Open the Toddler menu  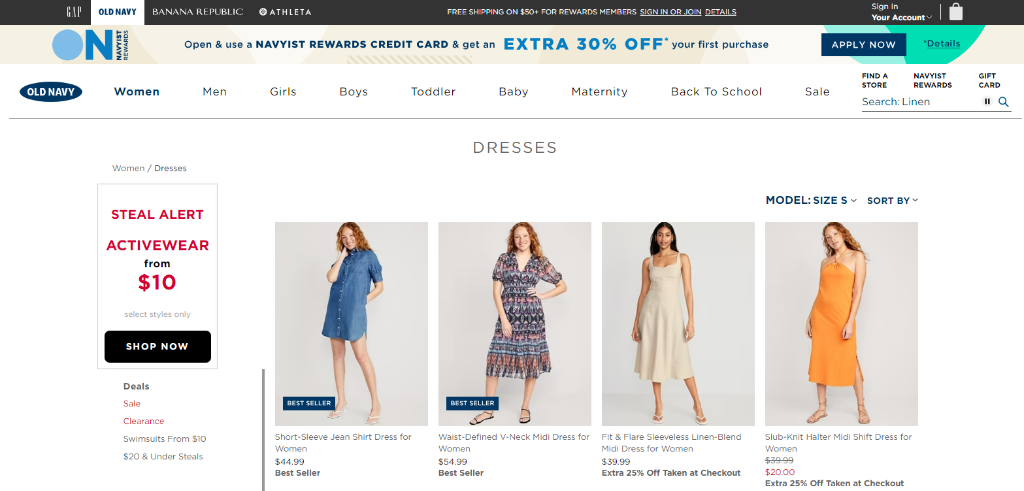433,92
